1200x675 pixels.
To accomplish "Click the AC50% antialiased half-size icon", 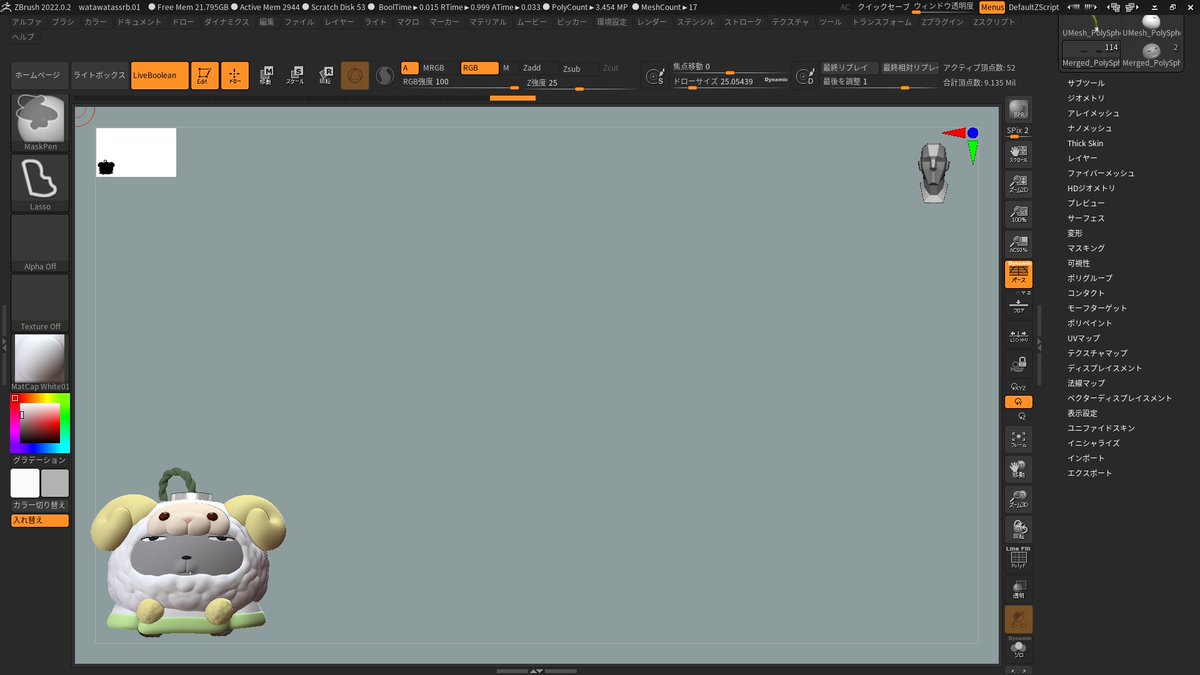I will (1018, 243).
